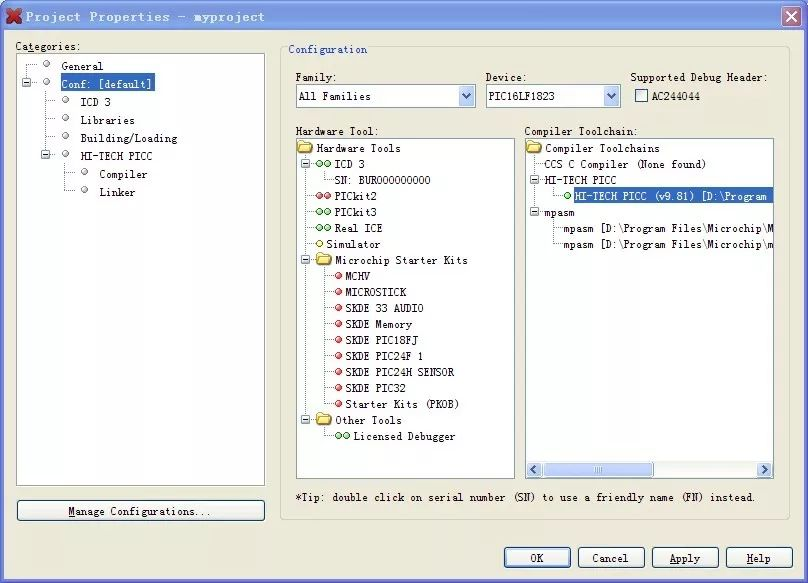
Task: Select CCS C Compiler (None found) entry
Action: [x=625, y=164]
